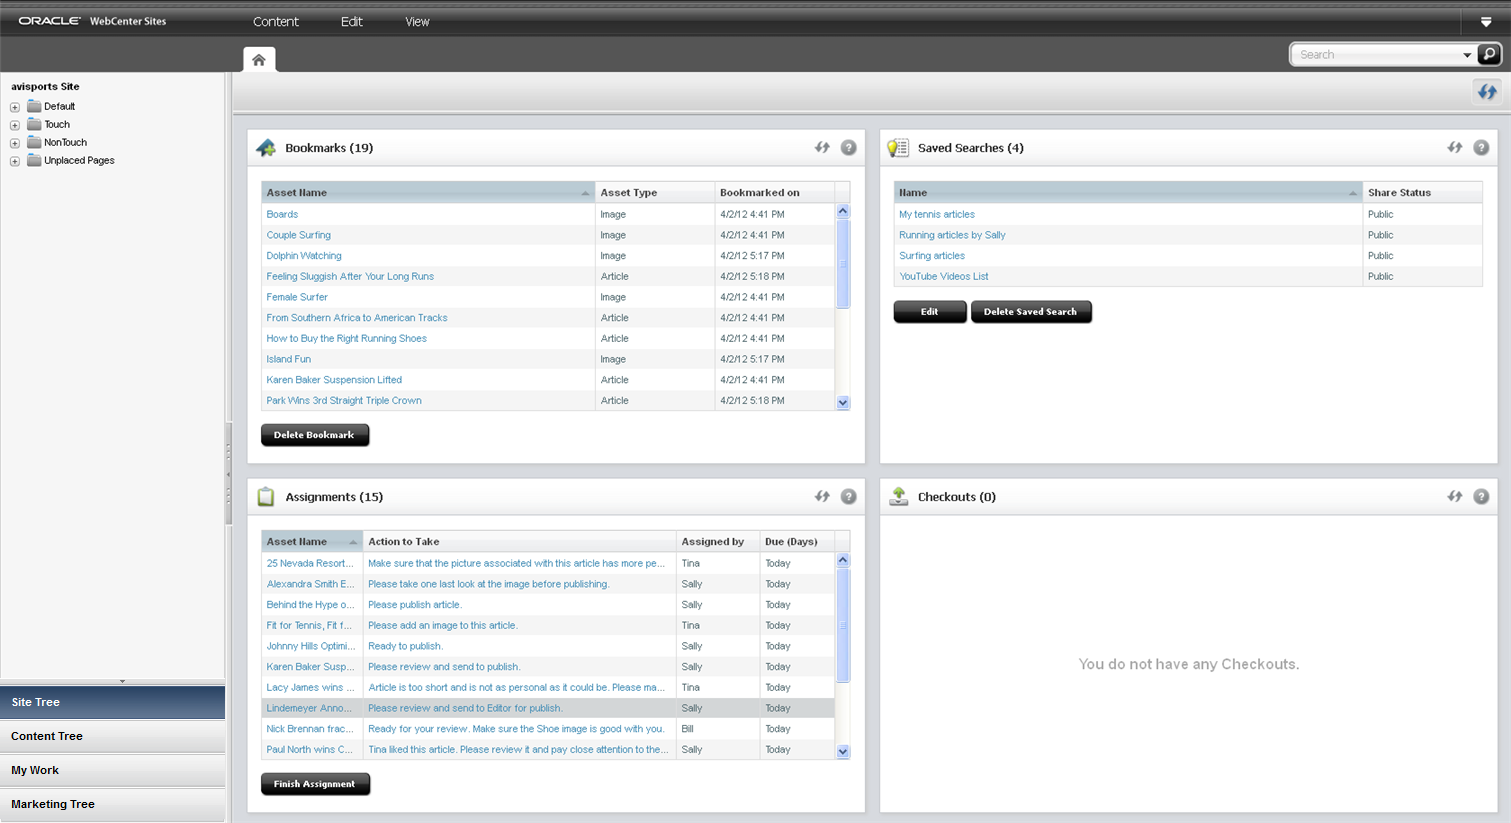1511x823 pixels.
Task: Open the YouTube Videos List saved search
Action: click(944, 276)
